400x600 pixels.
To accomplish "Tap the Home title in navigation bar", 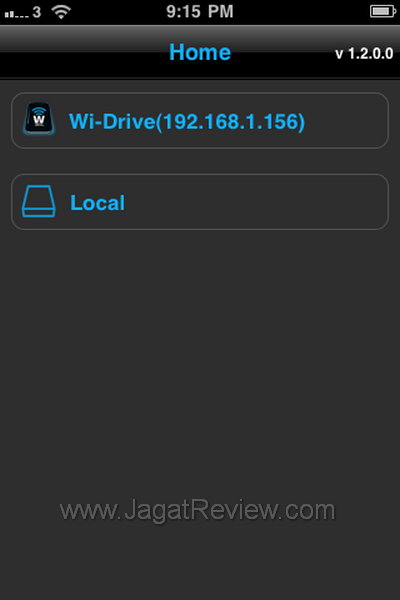I will click(x=200, y=52).
